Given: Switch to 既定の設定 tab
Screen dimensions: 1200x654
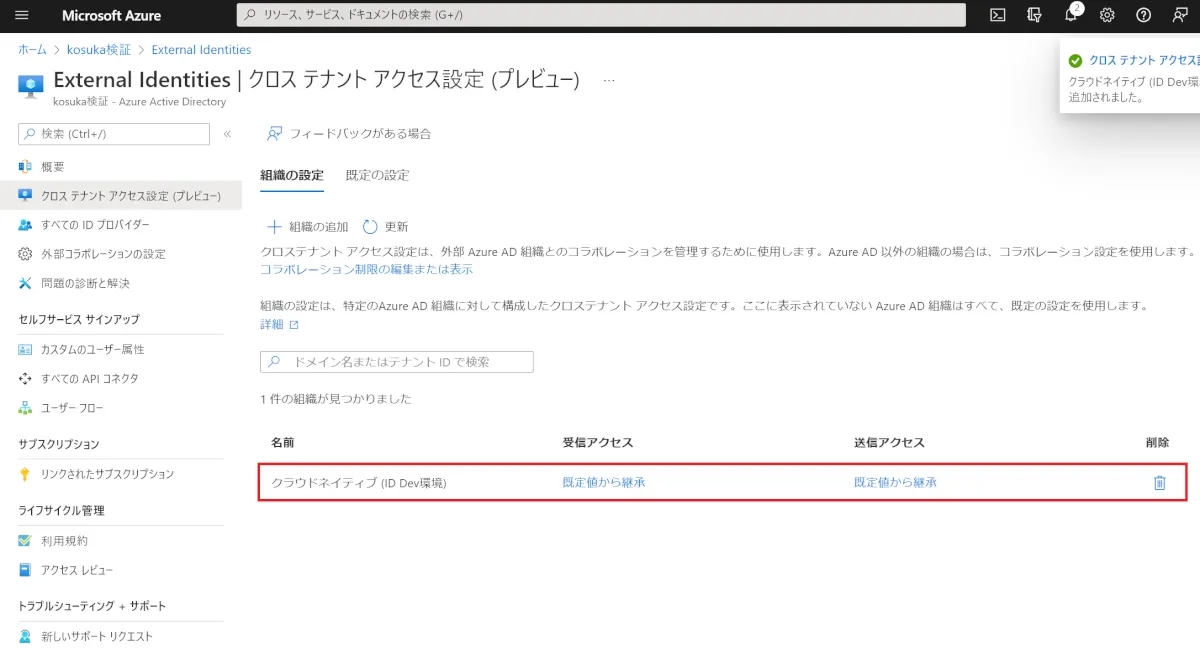Looking at the screenshot, I should pos(377,175).
